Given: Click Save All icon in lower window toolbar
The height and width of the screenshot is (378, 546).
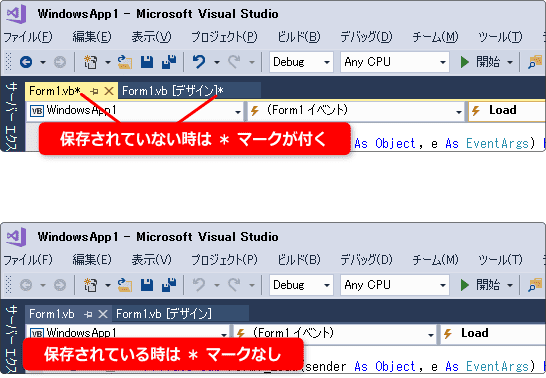Looking at the screenshot, I should (x=169, y=285).
